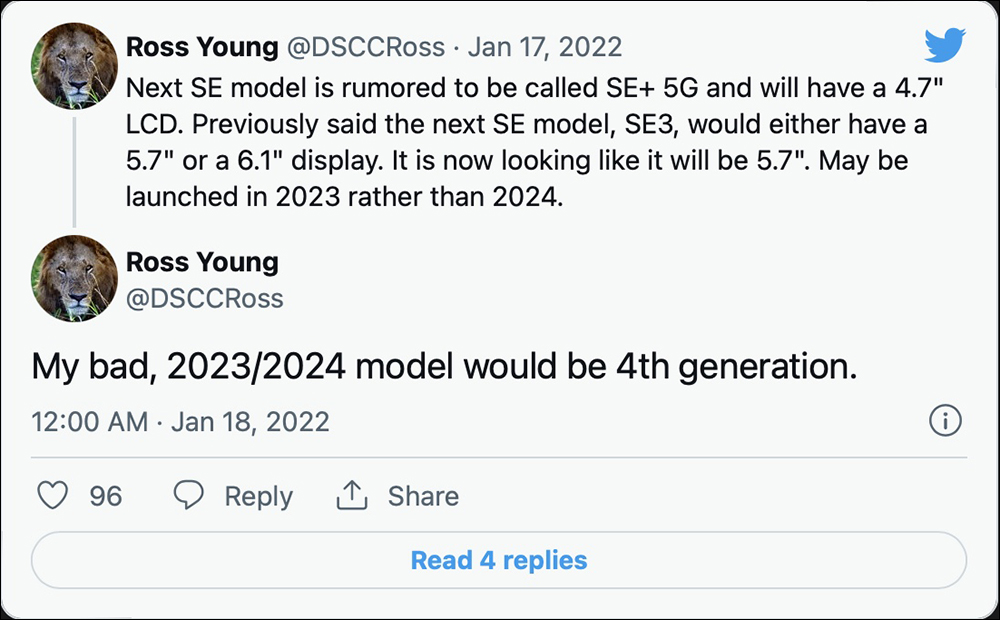Click the thread connector line between avatars
Screen dimensions: 1000x620
coord(74,172)
